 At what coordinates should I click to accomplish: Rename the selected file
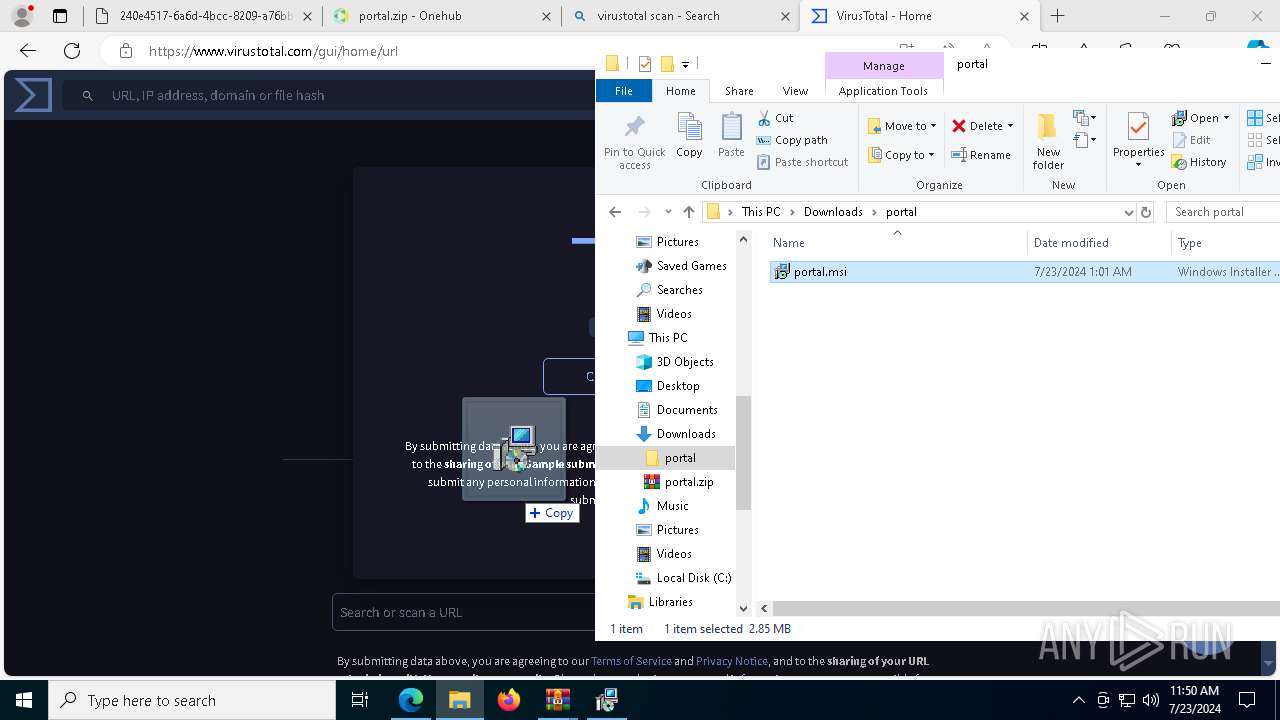click(x=981, y=155)
